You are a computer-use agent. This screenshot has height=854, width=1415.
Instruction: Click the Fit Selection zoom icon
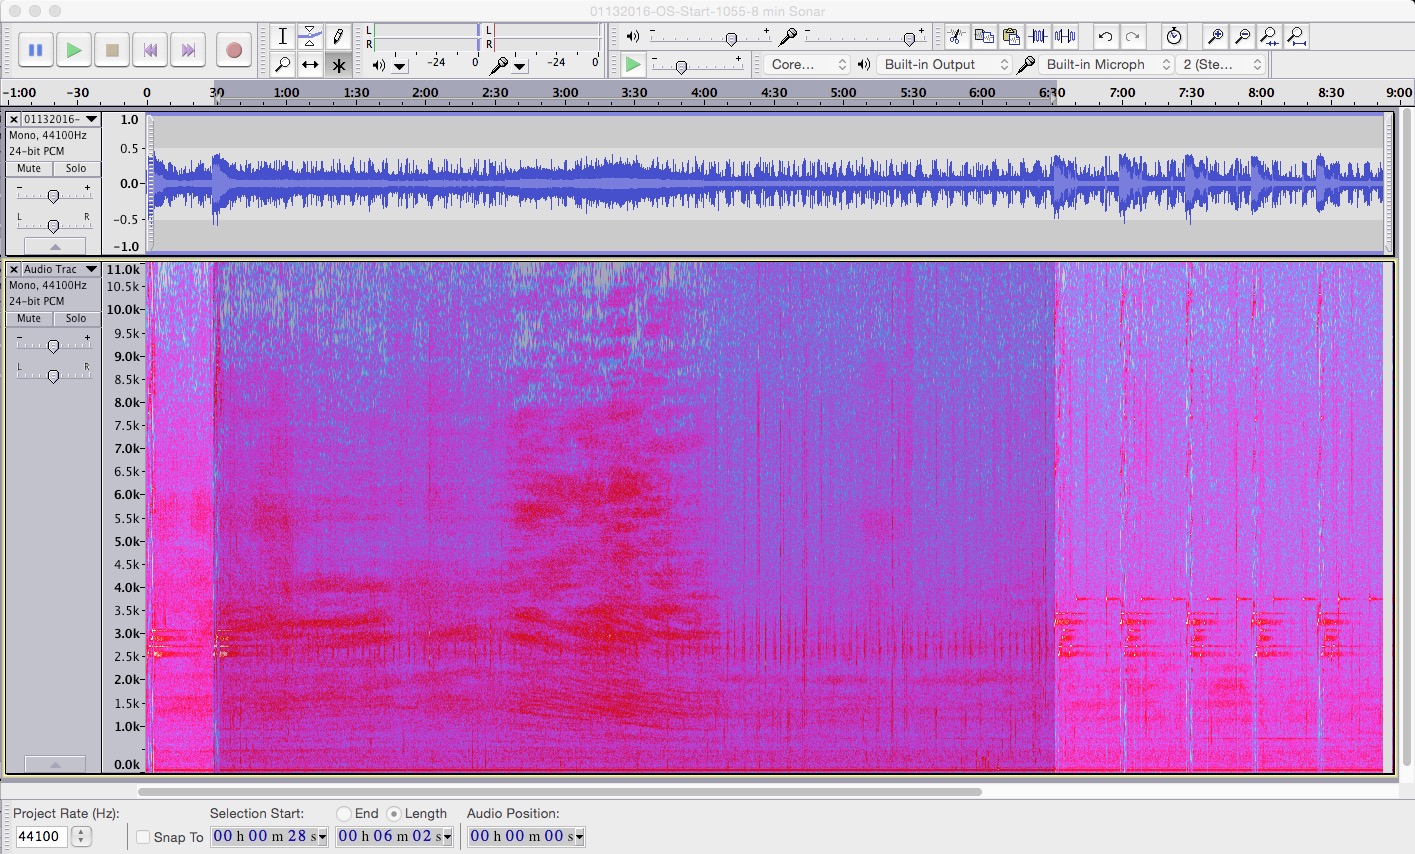1269,37
